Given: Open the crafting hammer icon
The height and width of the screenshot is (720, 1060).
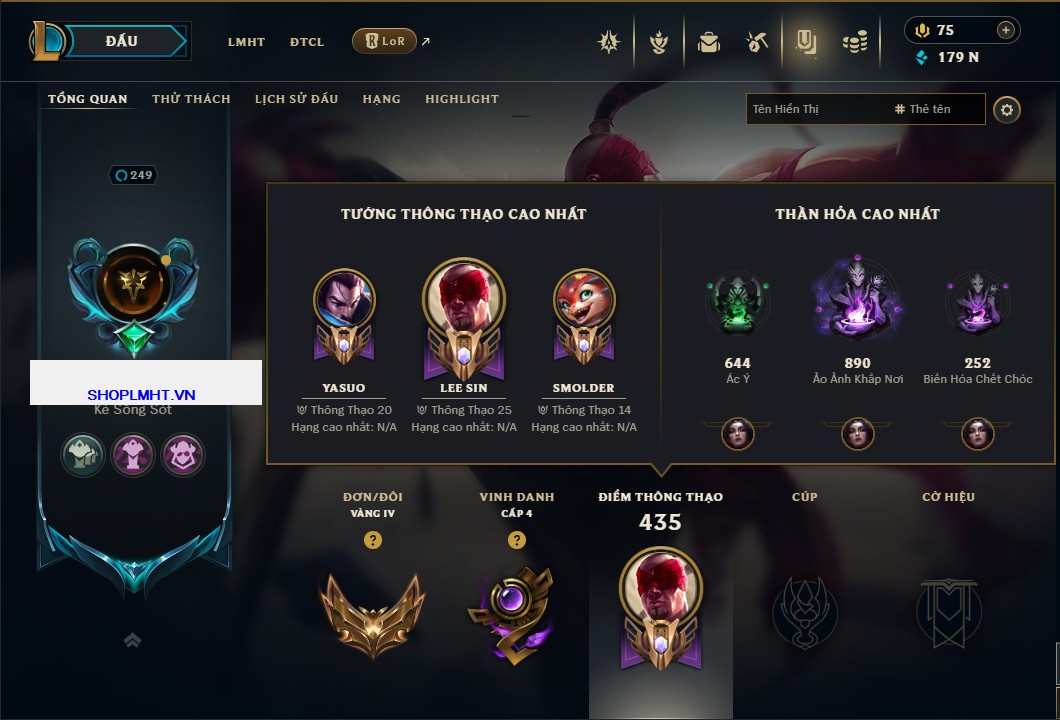Looking at the screenshot, I should pyautogui.click(x=756, y=43).
